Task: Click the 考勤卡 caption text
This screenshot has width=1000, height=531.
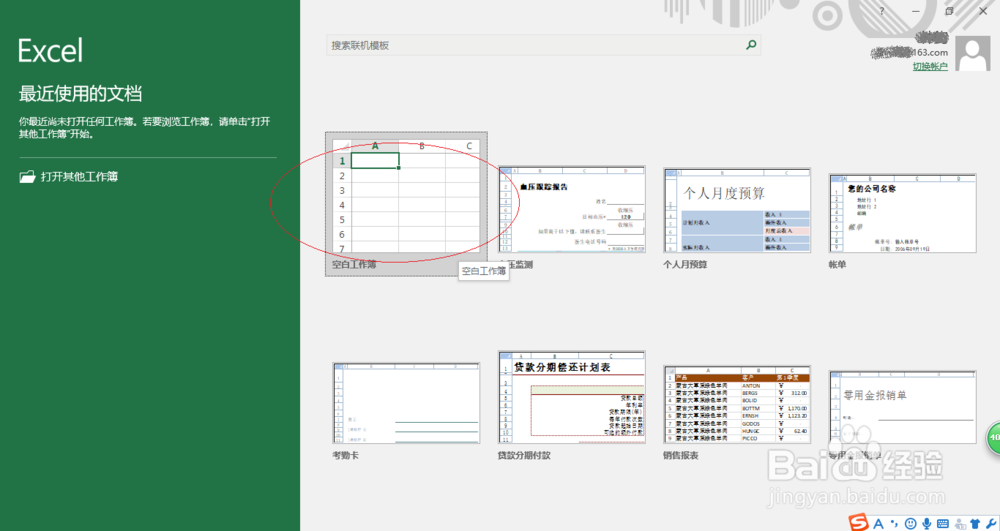Action: tap(345, 455)
